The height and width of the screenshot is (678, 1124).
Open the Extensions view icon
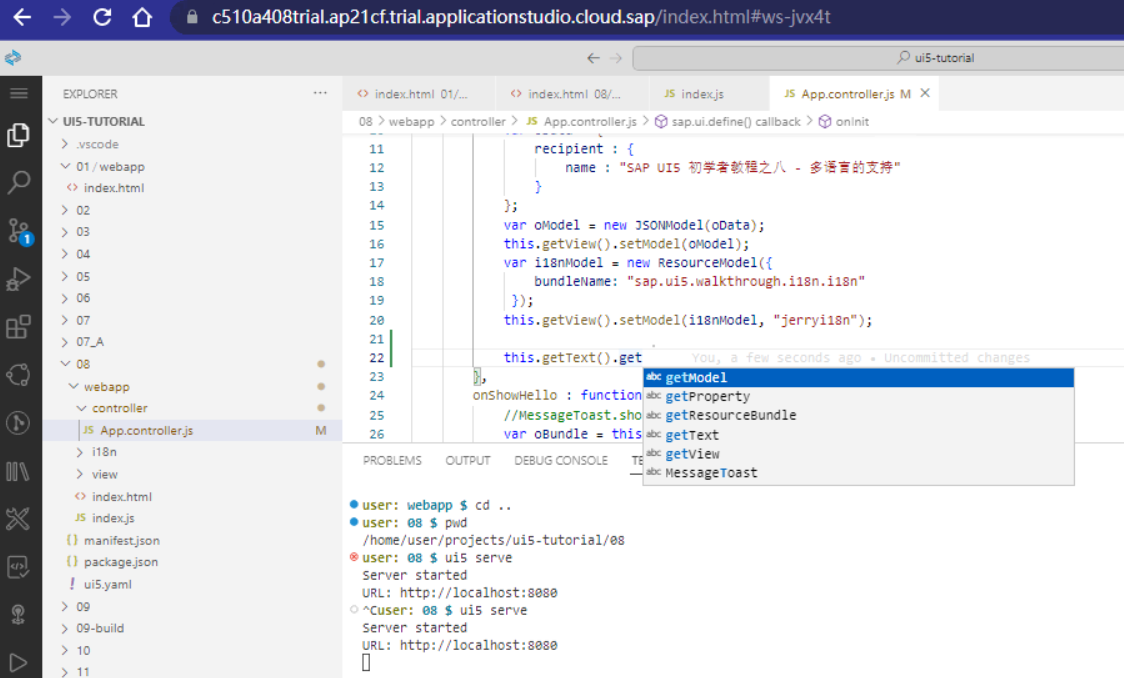click(19, 327)
